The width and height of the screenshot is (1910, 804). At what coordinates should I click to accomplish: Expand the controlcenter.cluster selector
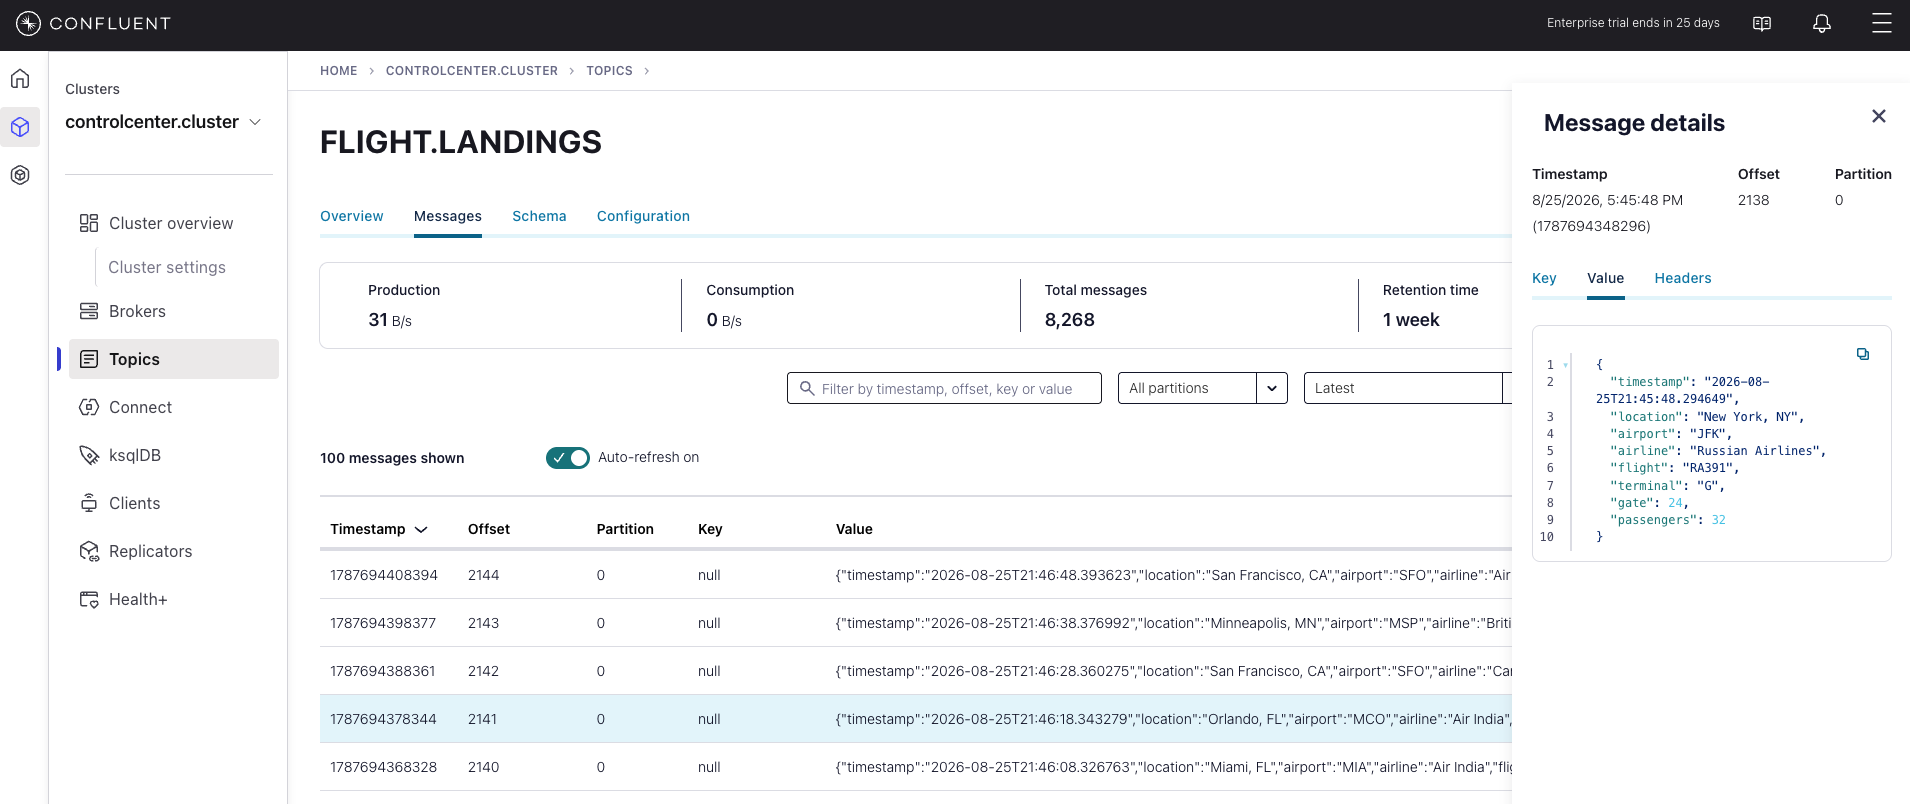255,122
